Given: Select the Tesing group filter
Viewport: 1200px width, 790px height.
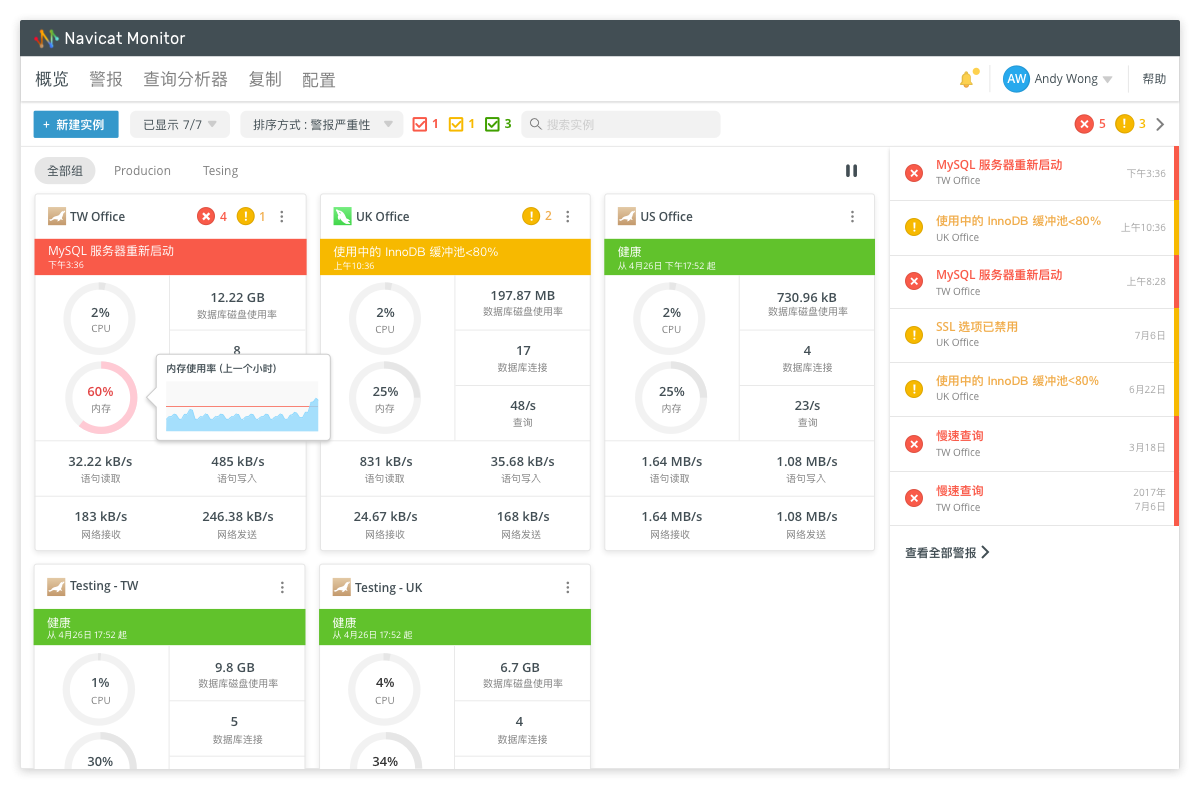Looking at the screenshot, I should point(220,171).
